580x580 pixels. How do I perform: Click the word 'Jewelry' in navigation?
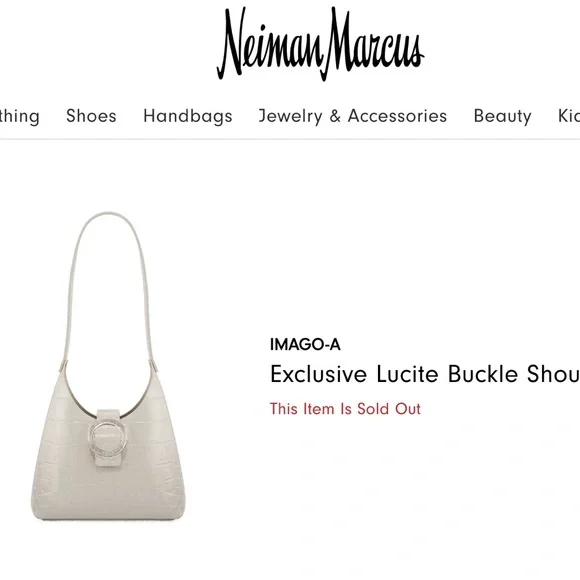[290, 116]
